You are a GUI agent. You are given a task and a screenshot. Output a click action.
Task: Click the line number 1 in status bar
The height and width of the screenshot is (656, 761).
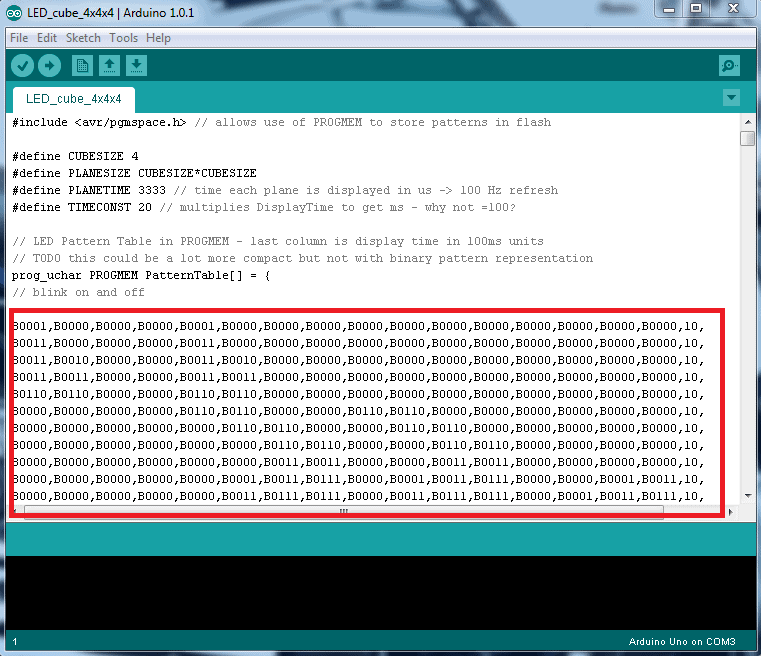15,641
